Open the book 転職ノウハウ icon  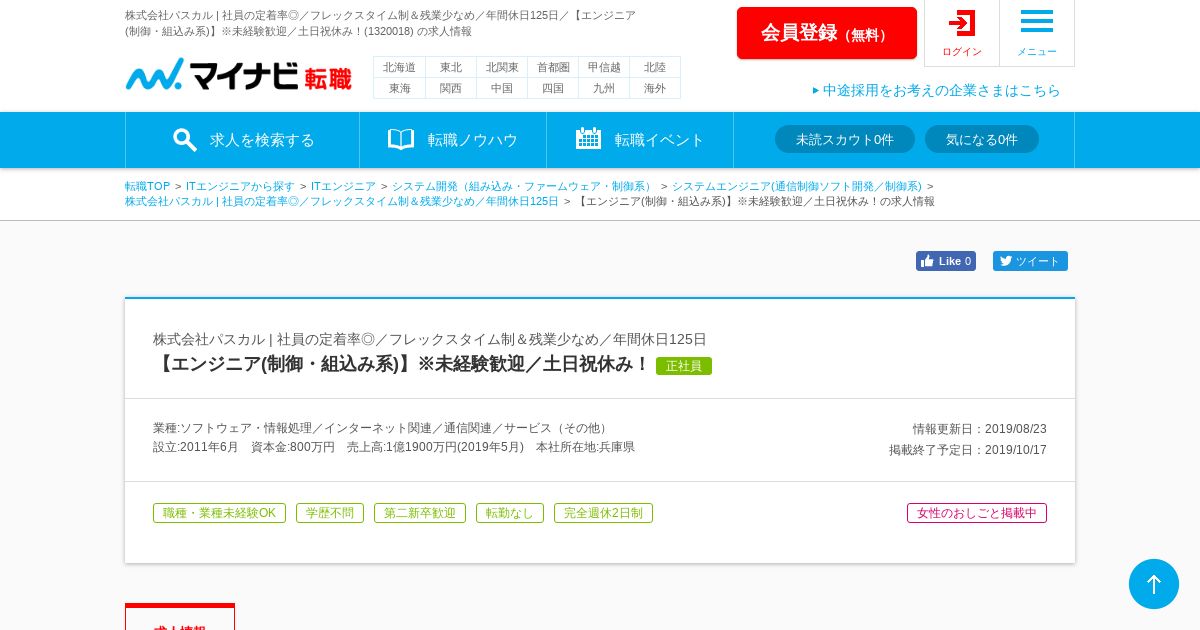(x=401, y=139)
